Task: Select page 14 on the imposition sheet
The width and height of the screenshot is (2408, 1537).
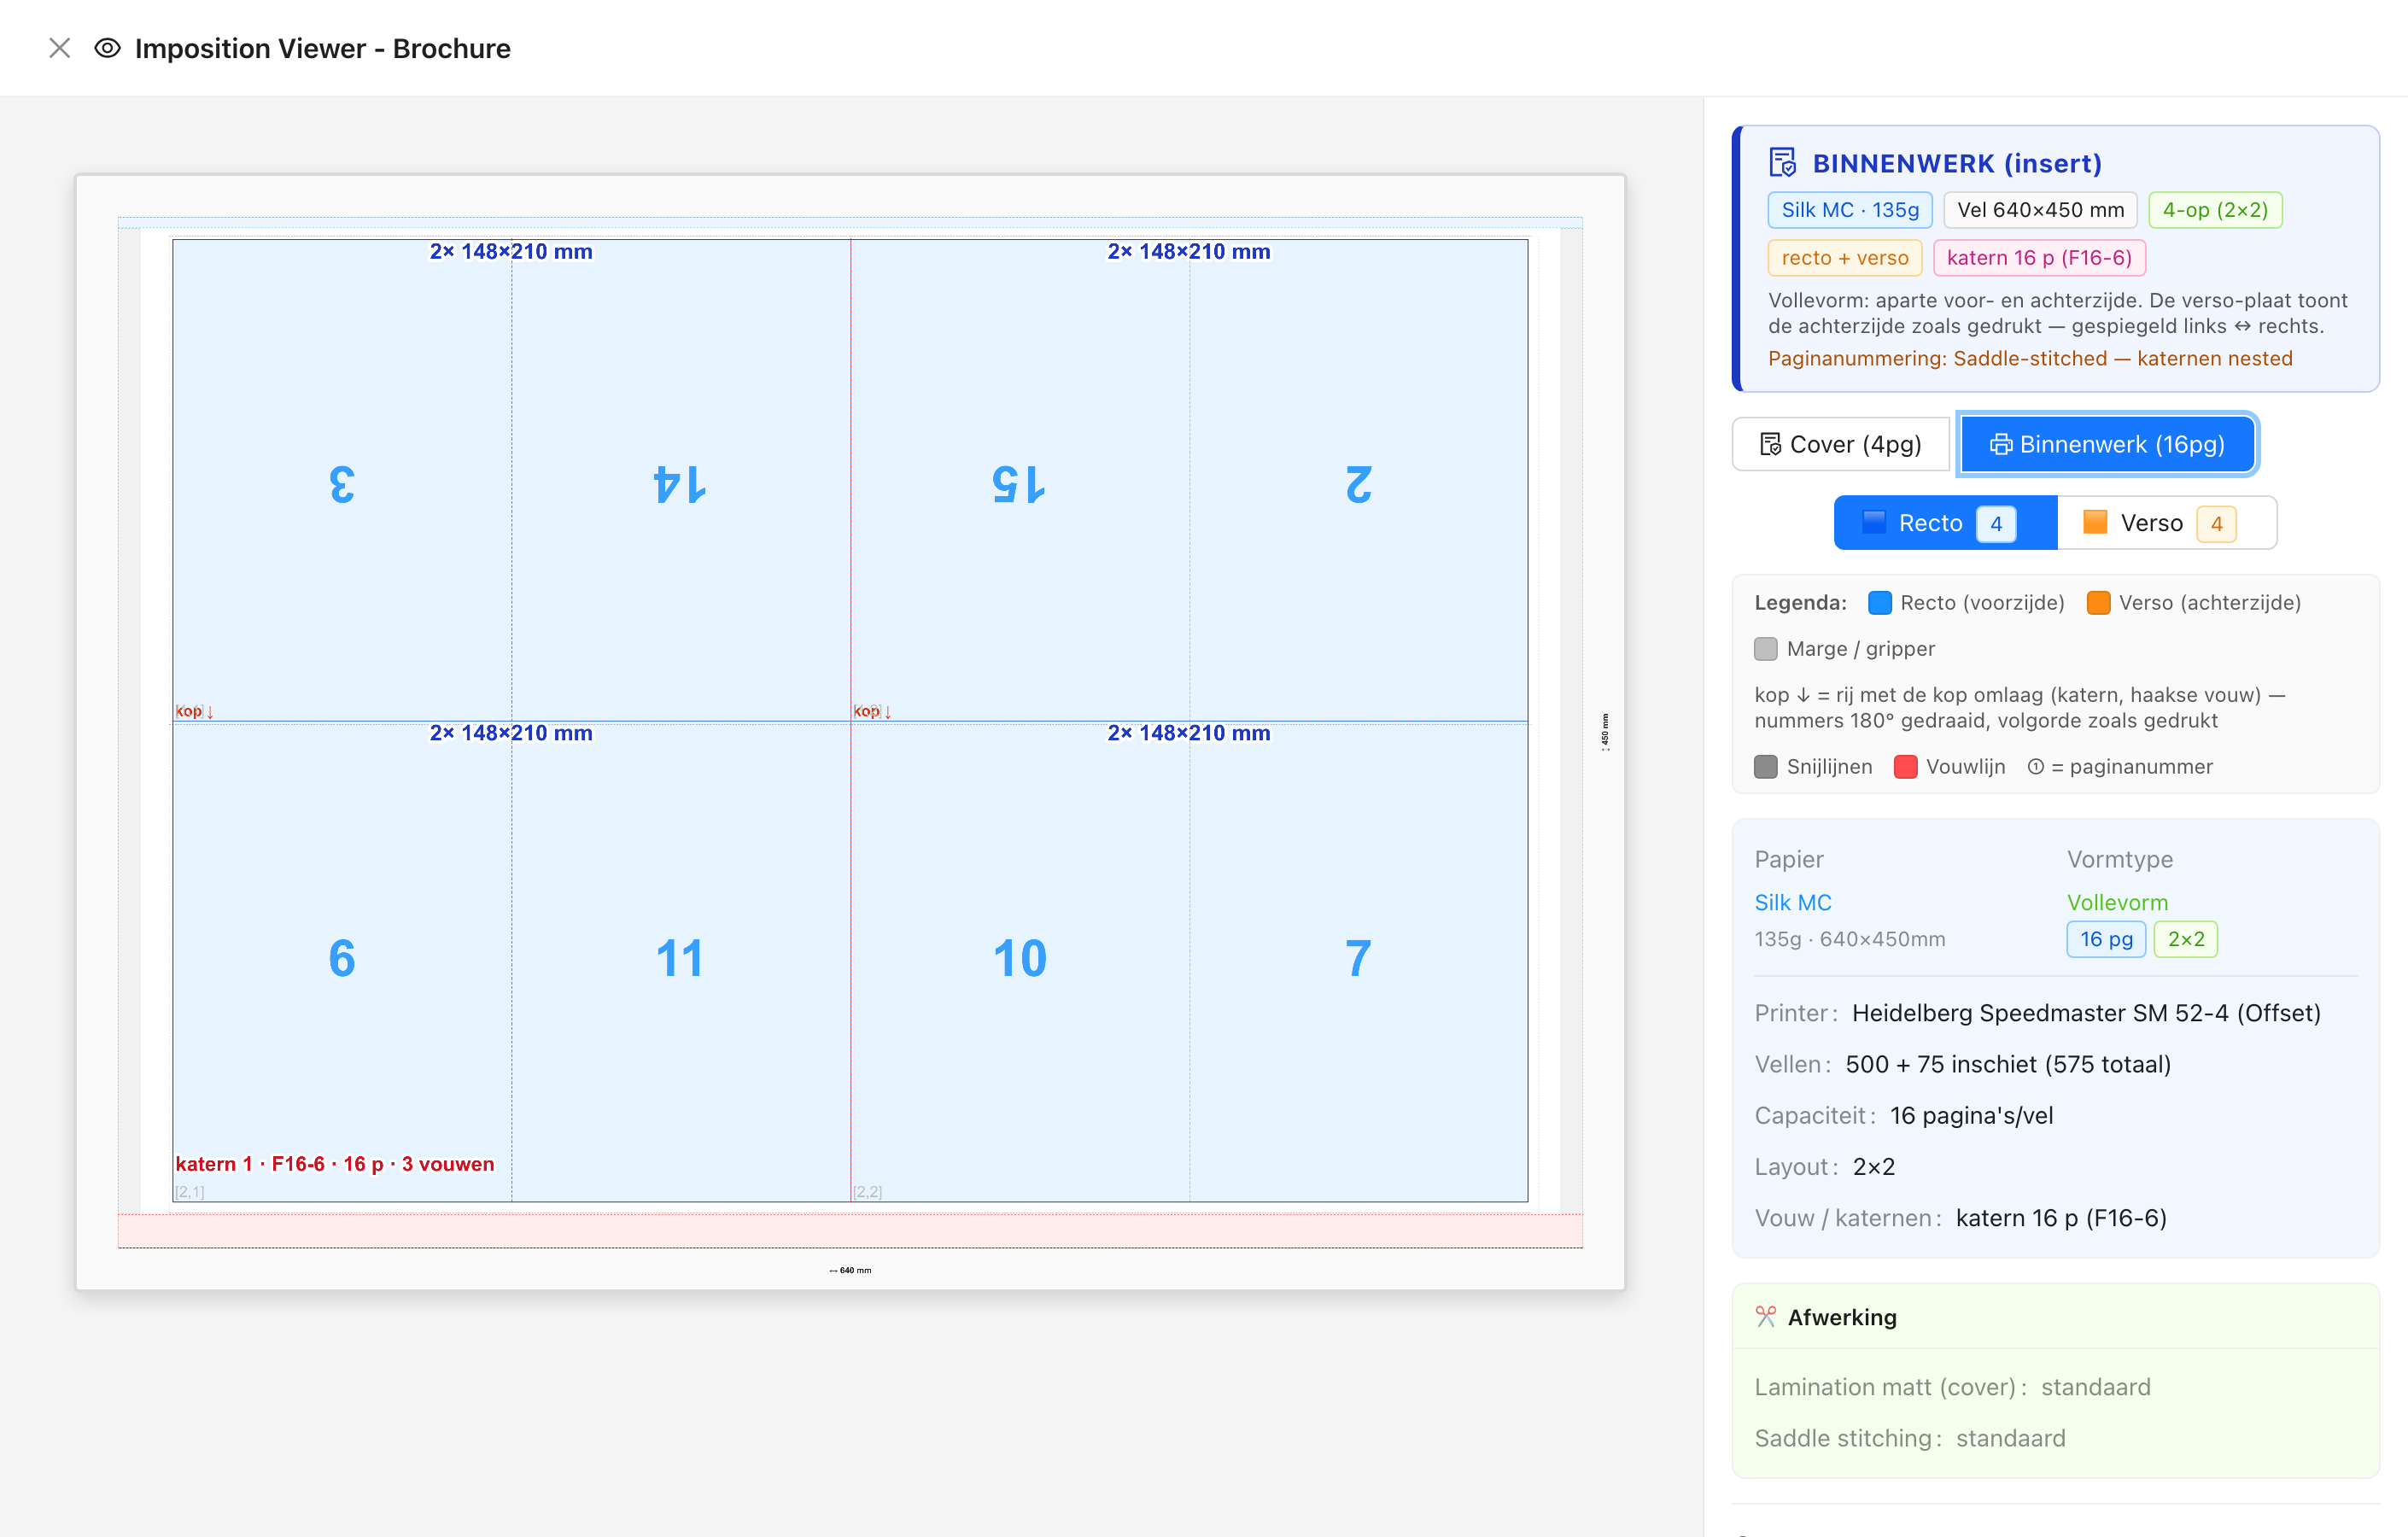Action: (x=680, y=484)
